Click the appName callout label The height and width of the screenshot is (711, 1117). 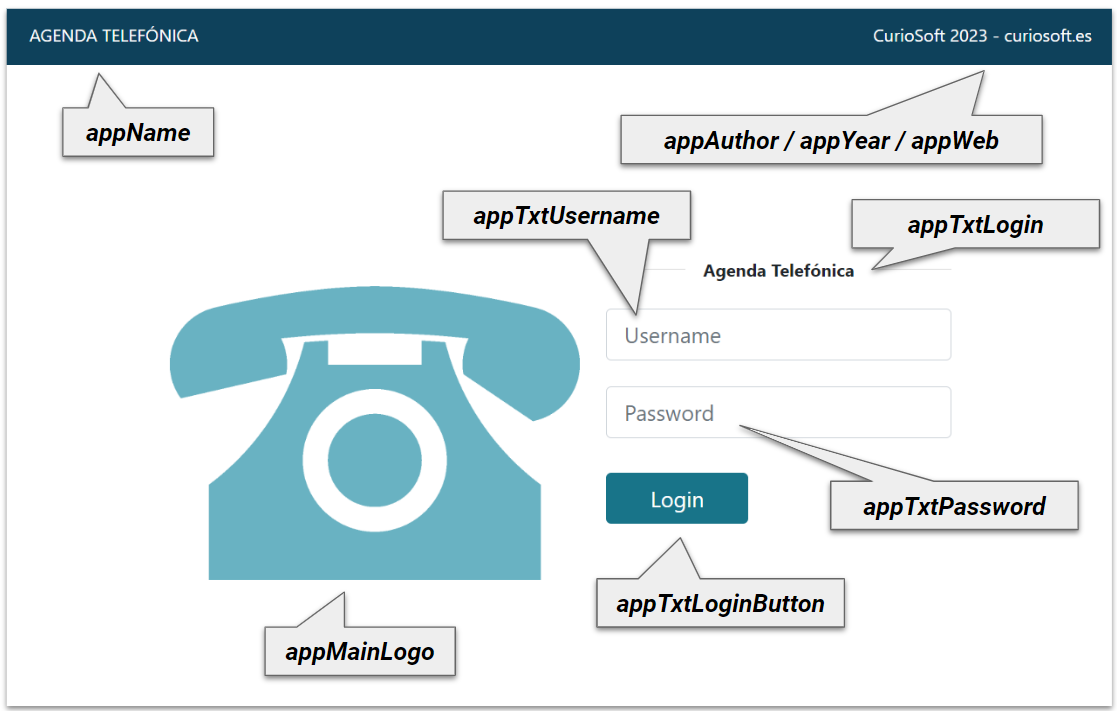138,133
